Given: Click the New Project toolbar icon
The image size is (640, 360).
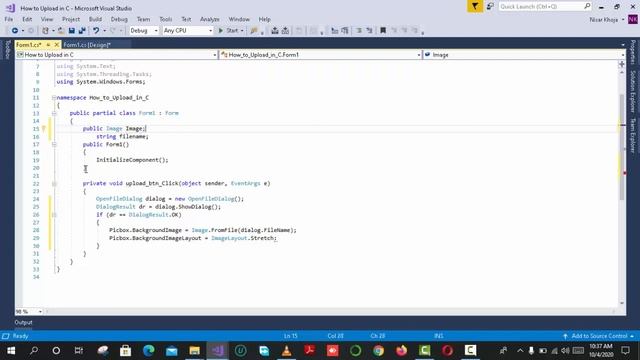Looking at the screenshot, I should pos(45,31).
